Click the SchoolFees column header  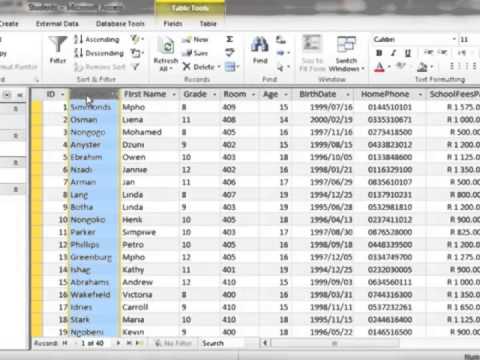tap(454, 94)
